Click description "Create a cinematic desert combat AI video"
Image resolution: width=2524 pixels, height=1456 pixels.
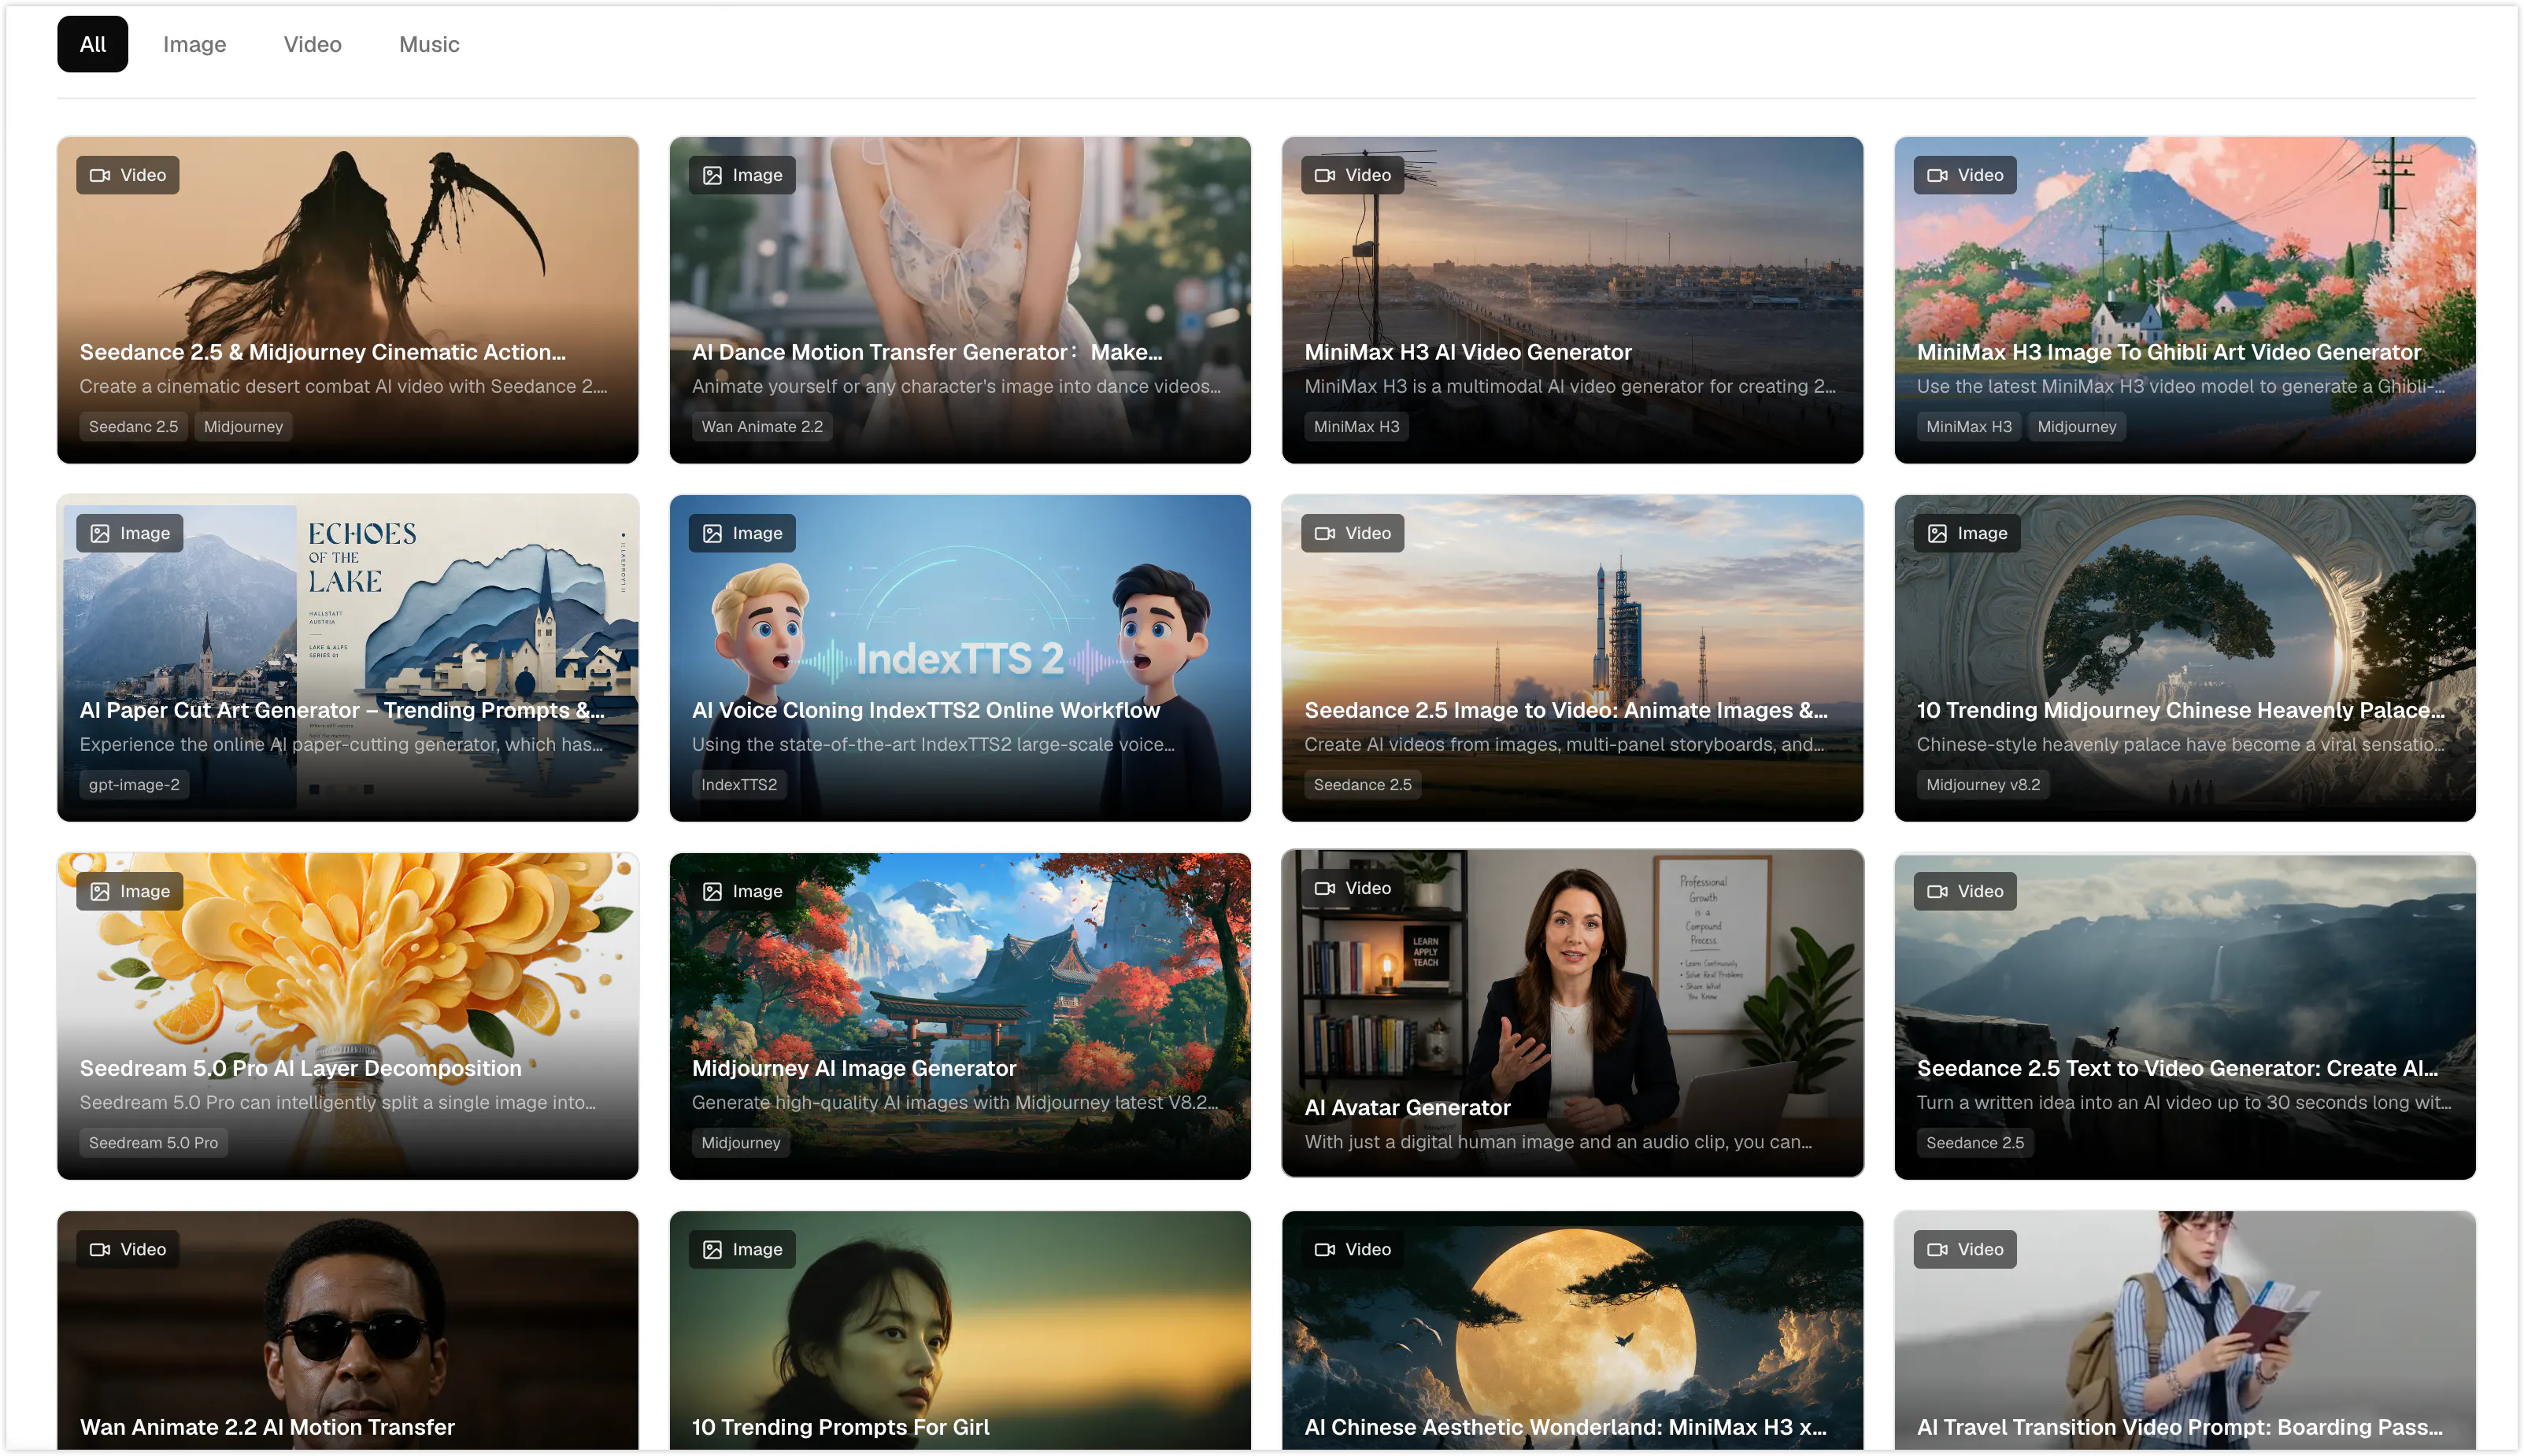(x=343, y=386)
